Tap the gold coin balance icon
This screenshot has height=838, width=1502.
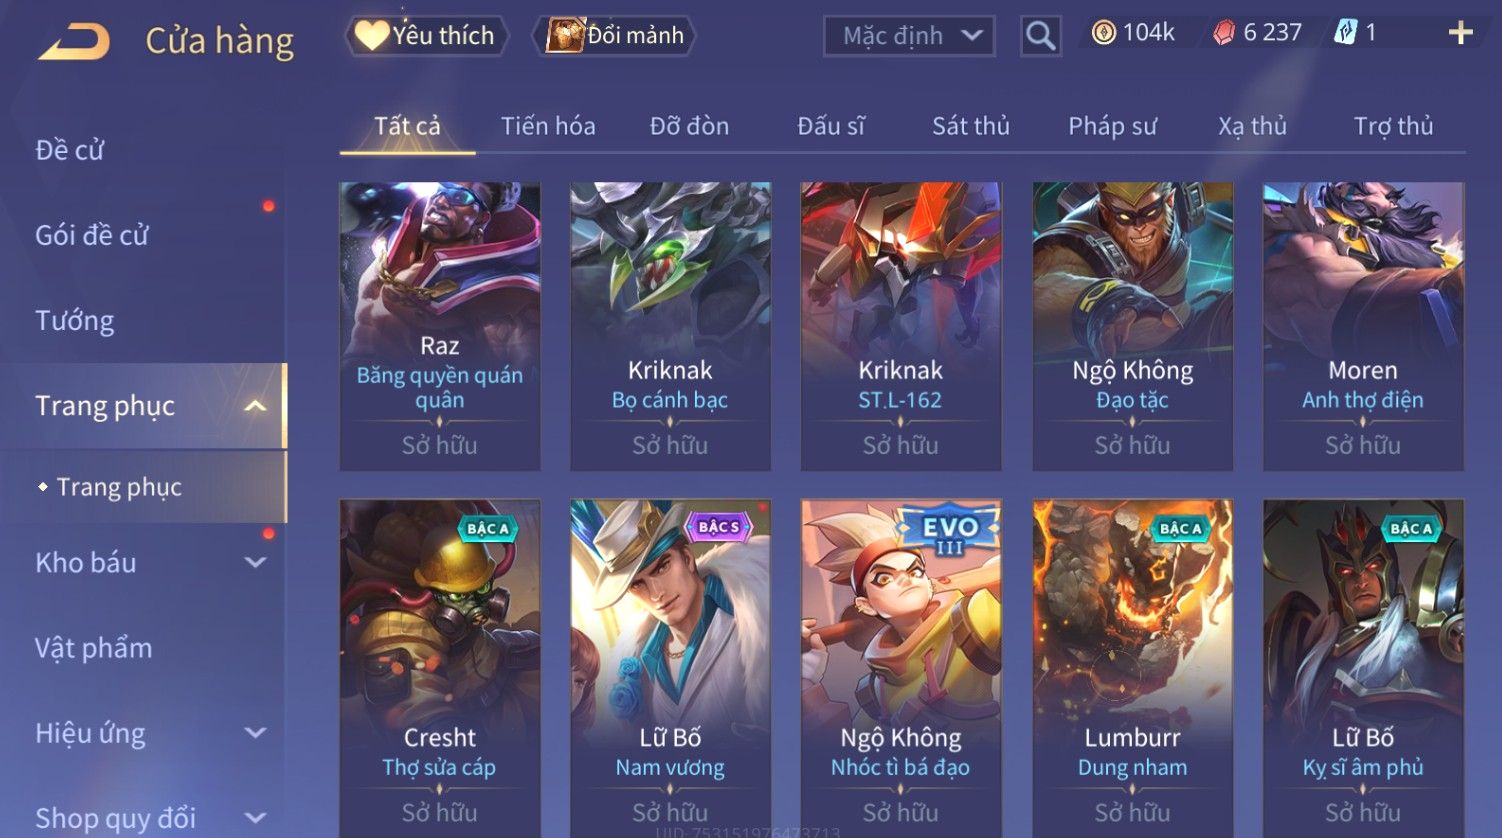click(x=1103, y=33)
